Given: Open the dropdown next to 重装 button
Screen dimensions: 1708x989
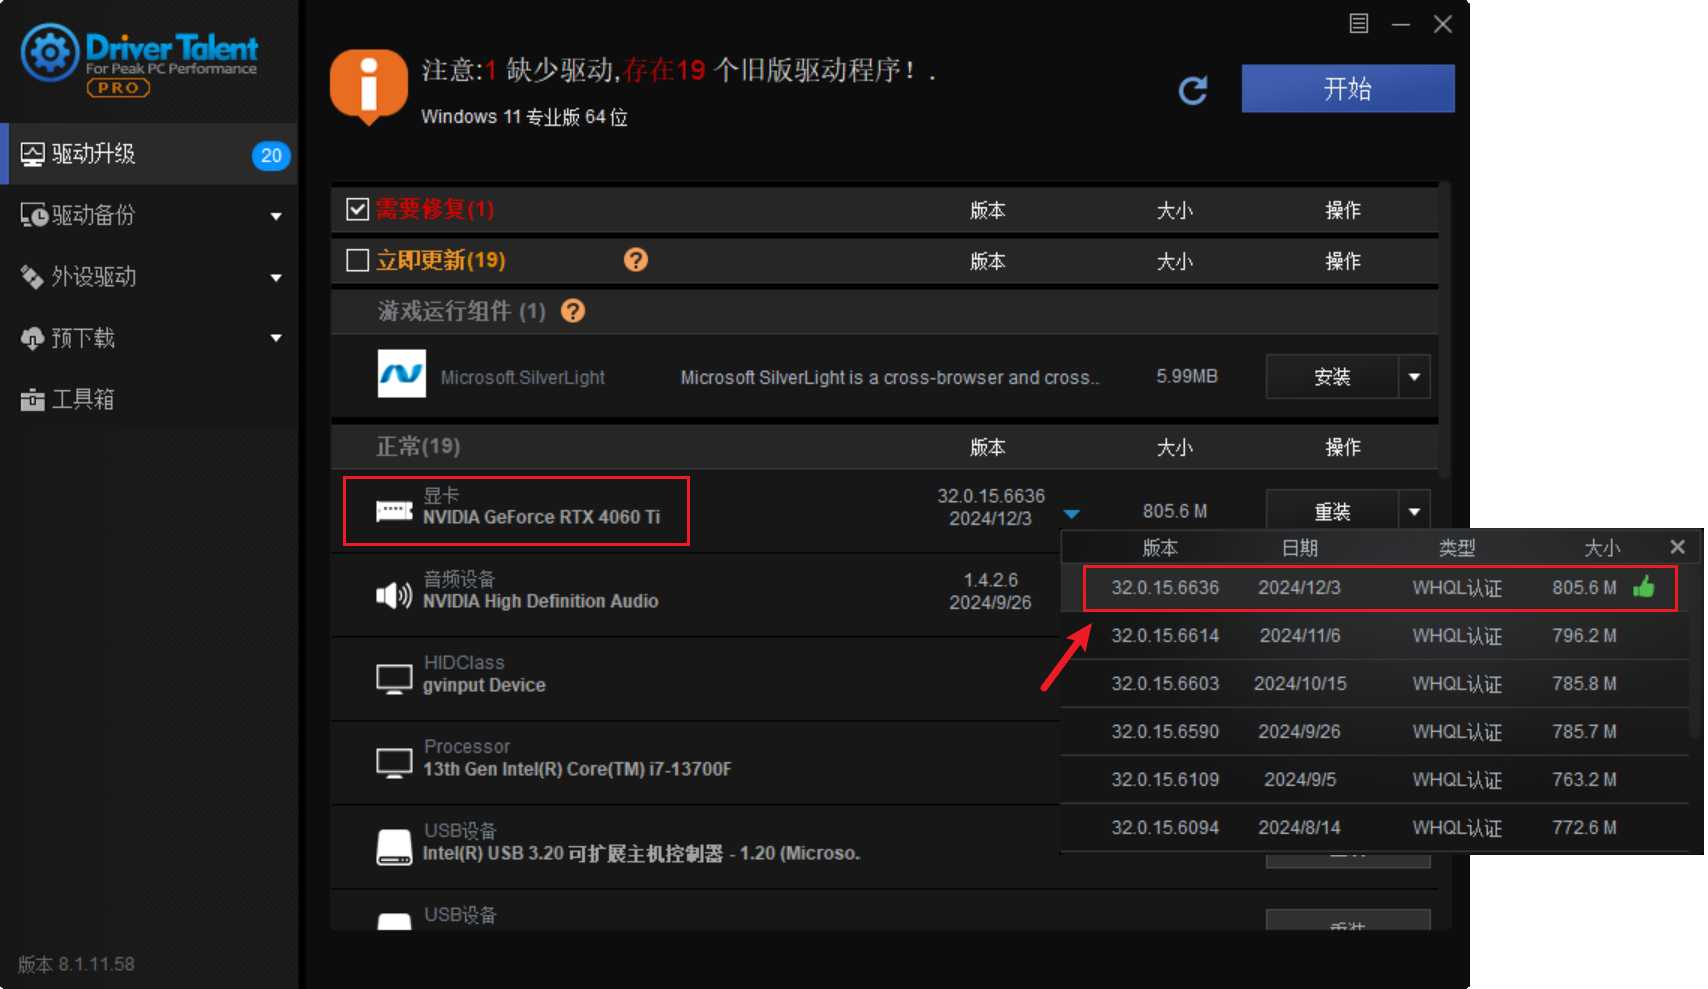Looking at the screenshot, I should tap(1414, 511).
